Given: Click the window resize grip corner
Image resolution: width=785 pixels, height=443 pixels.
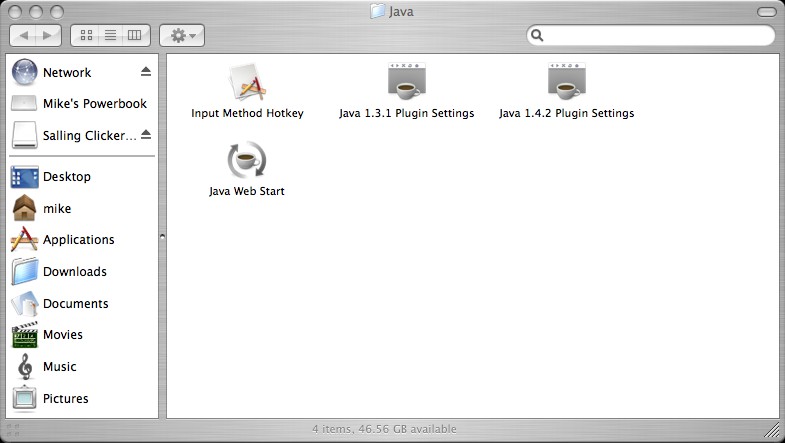Looking at the screenshot, I should coord(772,429).
